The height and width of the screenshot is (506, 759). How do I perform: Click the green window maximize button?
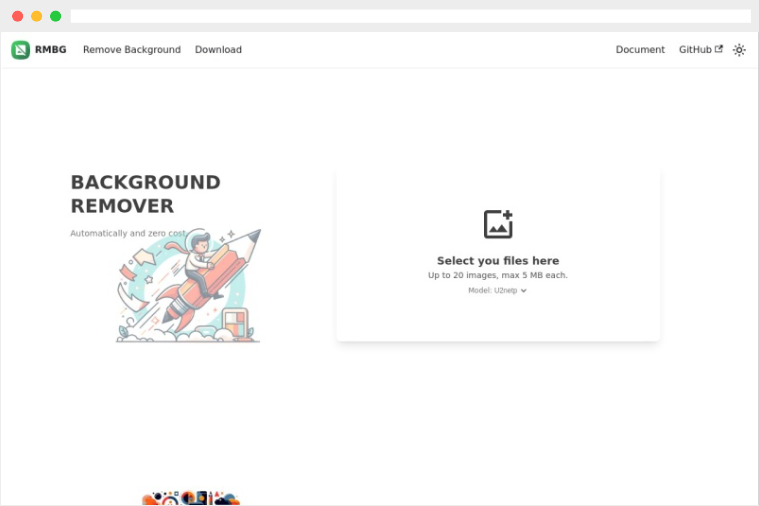(56, 16)
